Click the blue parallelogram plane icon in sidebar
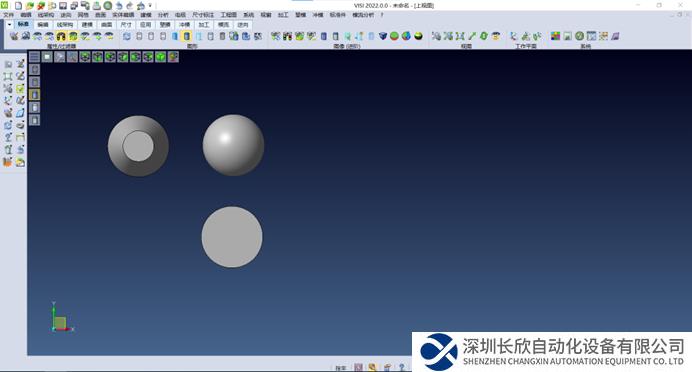Image resolution: width=692 pixels, height=372 pixels. pos(20,113)
